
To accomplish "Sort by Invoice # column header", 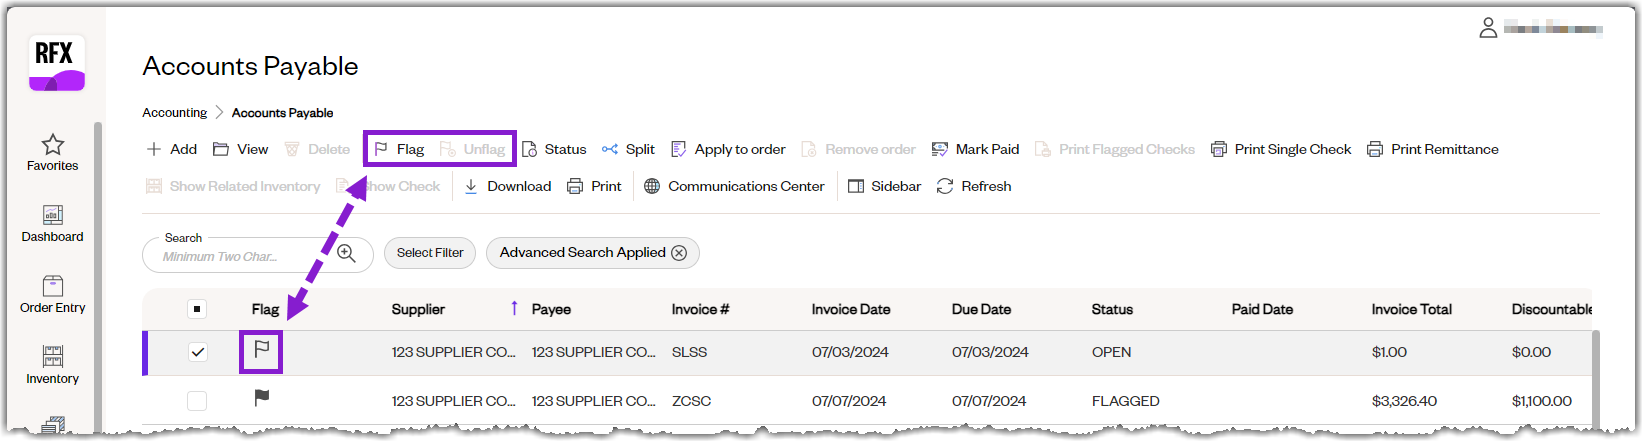I will [x=701, y=310].
